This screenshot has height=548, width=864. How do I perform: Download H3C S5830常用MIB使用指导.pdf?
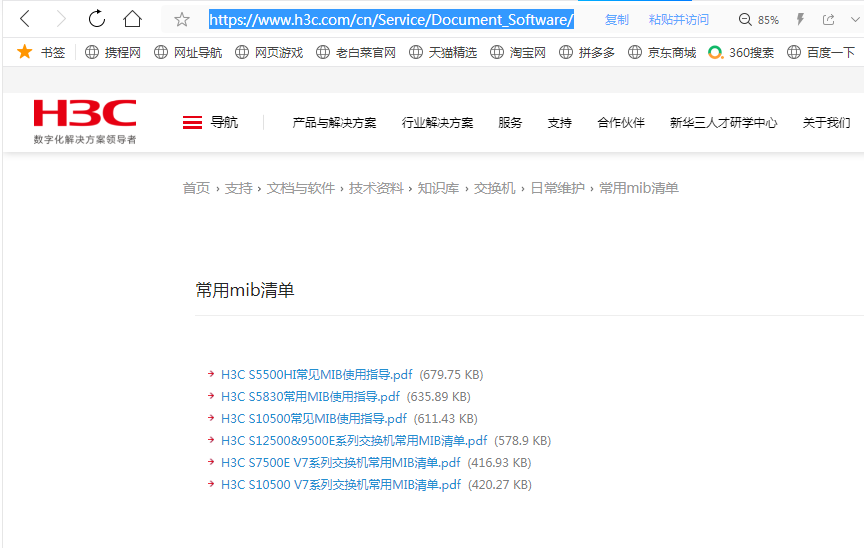[x=310, y=397]
